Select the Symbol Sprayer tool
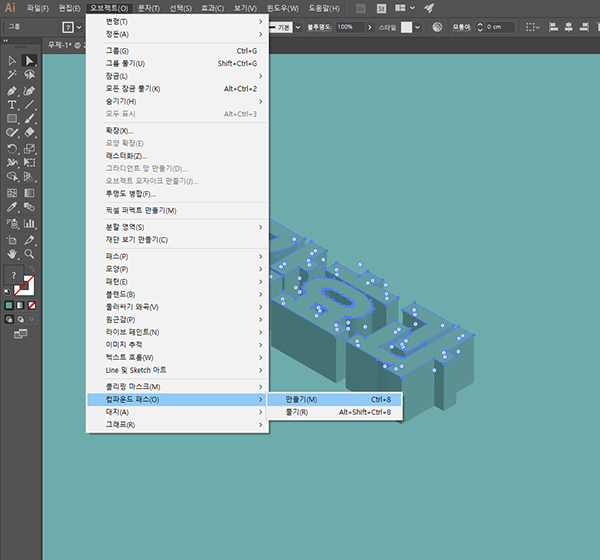Screen dimensions: 600x560 12,223
